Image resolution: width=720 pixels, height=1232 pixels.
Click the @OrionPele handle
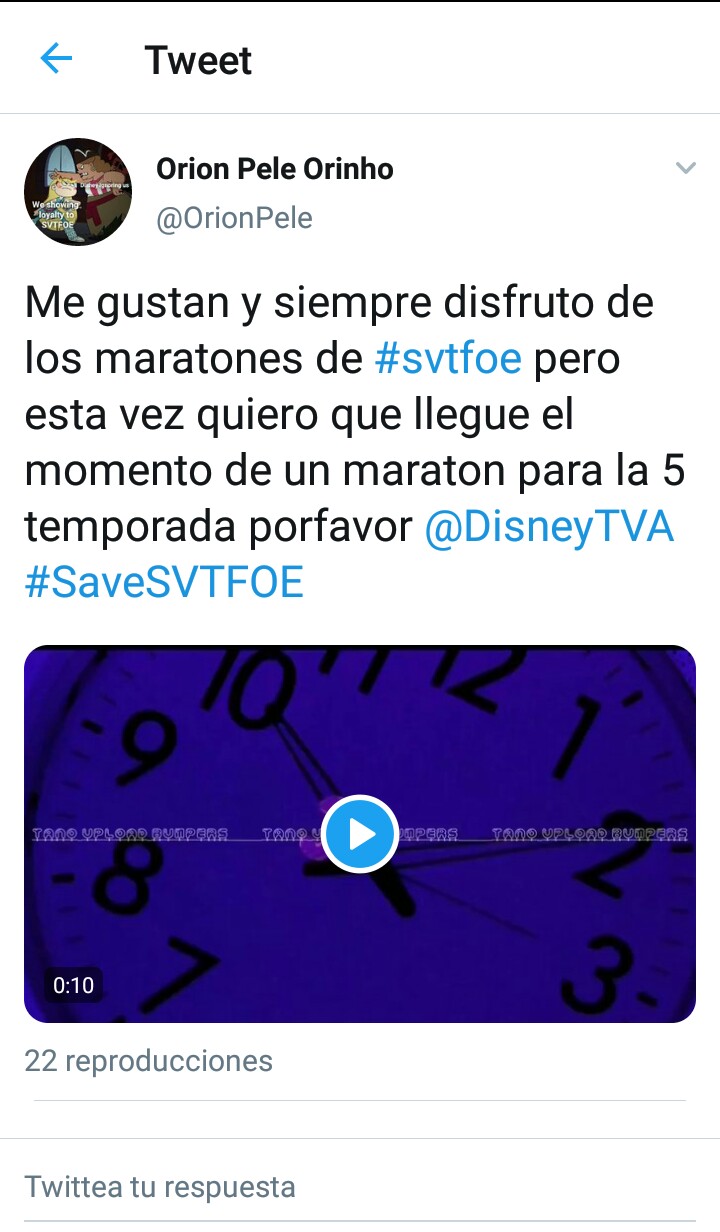coord(234,218)
